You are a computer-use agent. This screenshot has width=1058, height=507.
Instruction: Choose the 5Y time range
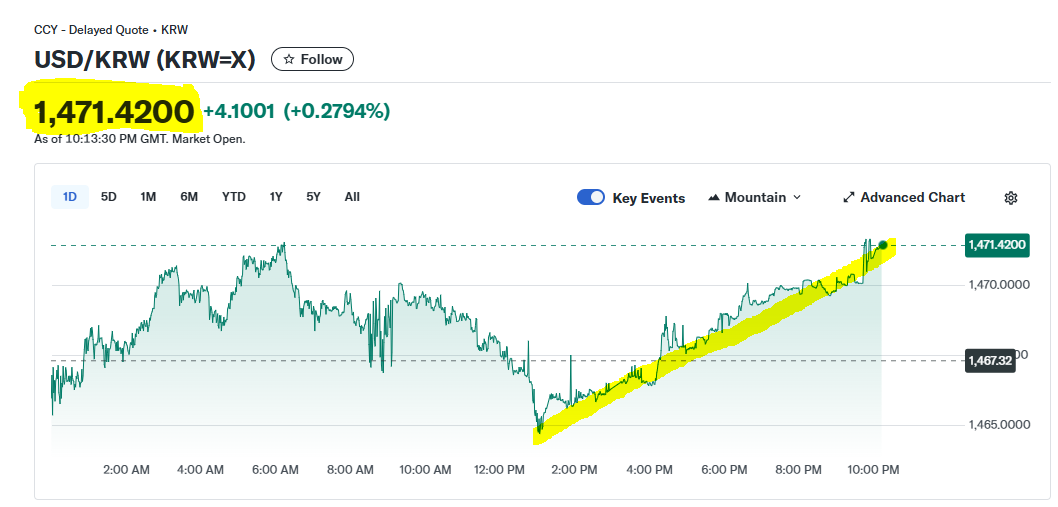point(313,197)
